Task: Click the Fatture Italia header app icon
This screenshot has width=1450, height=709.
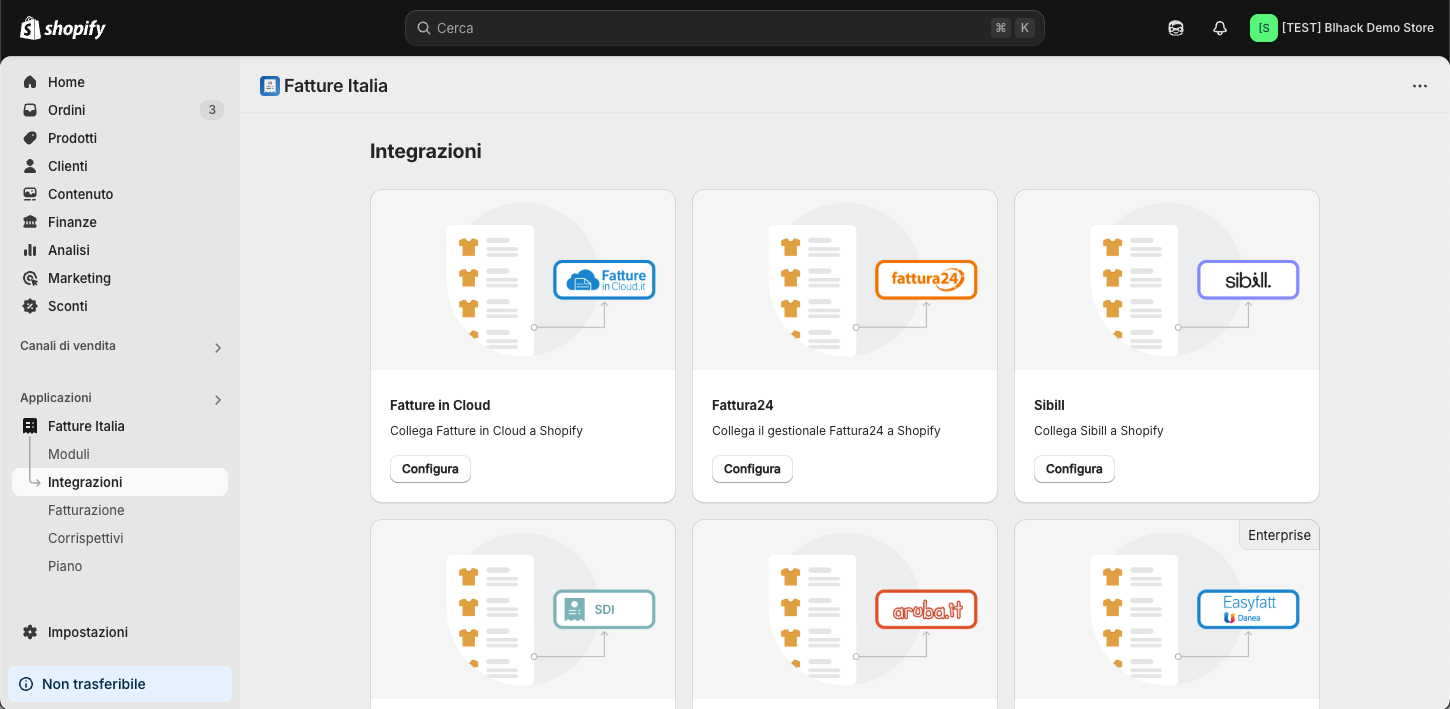Action: click(x=270, y=86)
